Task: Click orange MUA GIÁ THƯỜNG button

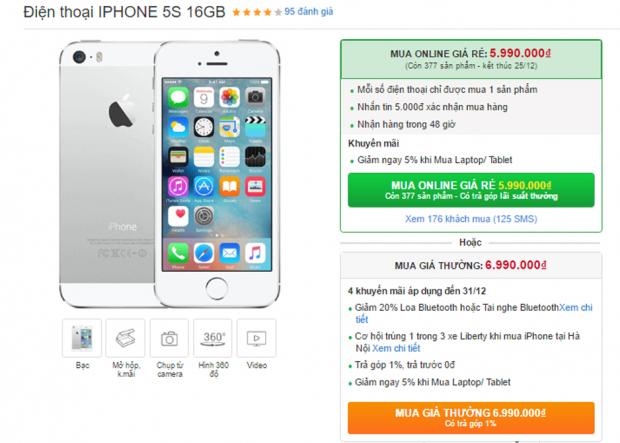Action: [x=471, y=418]
